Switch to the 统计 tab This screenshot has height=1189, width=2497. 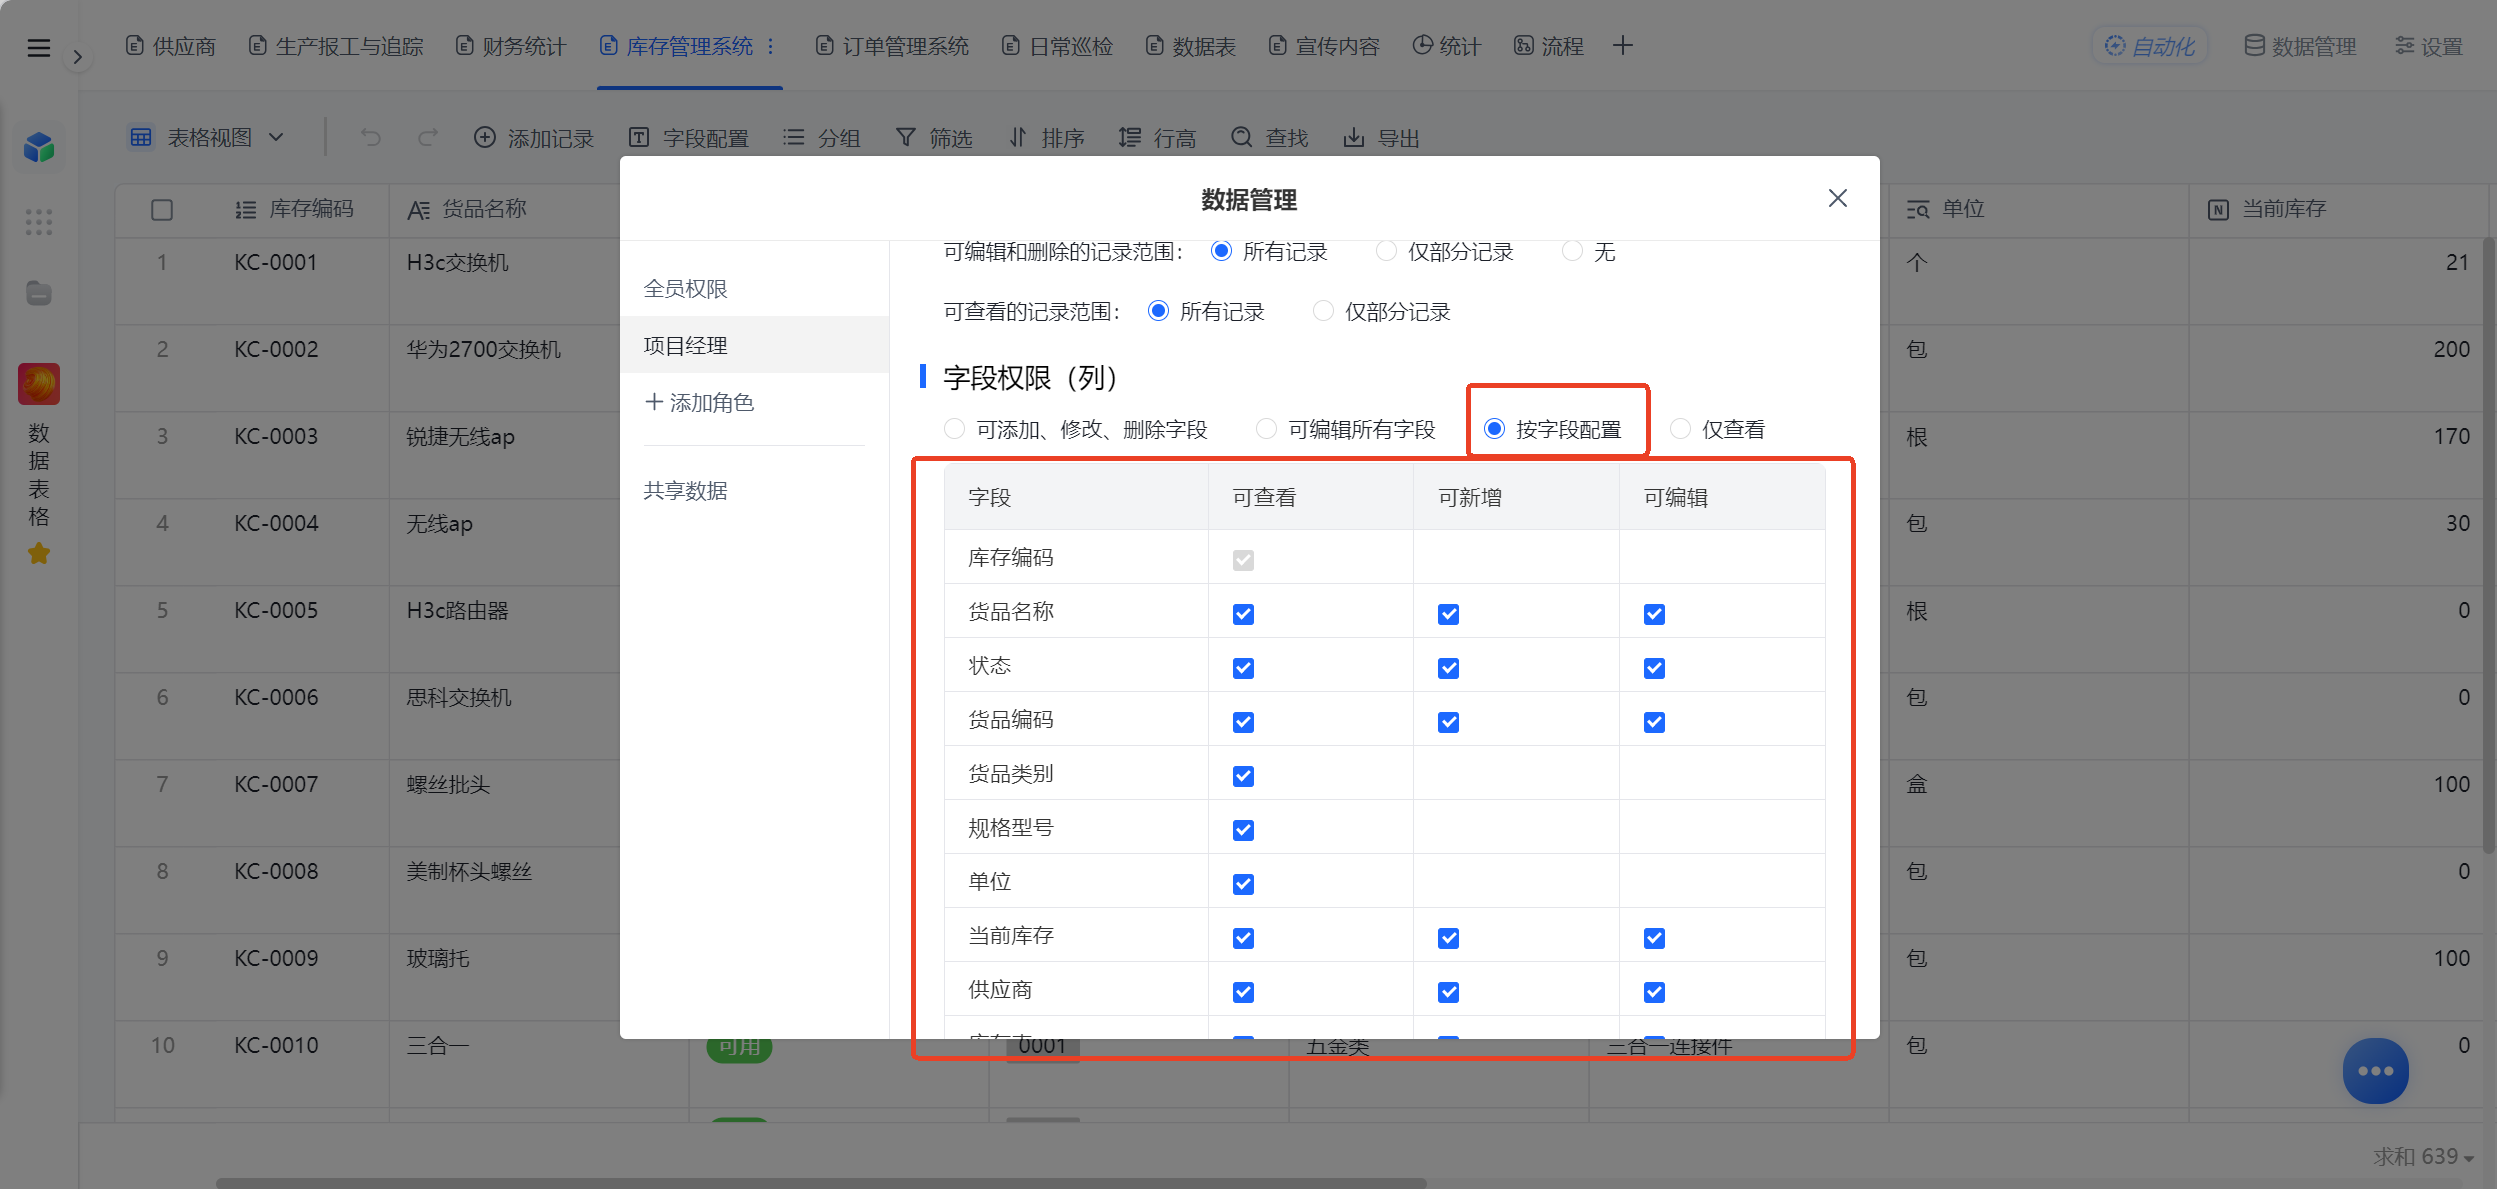click(1447, 46)
